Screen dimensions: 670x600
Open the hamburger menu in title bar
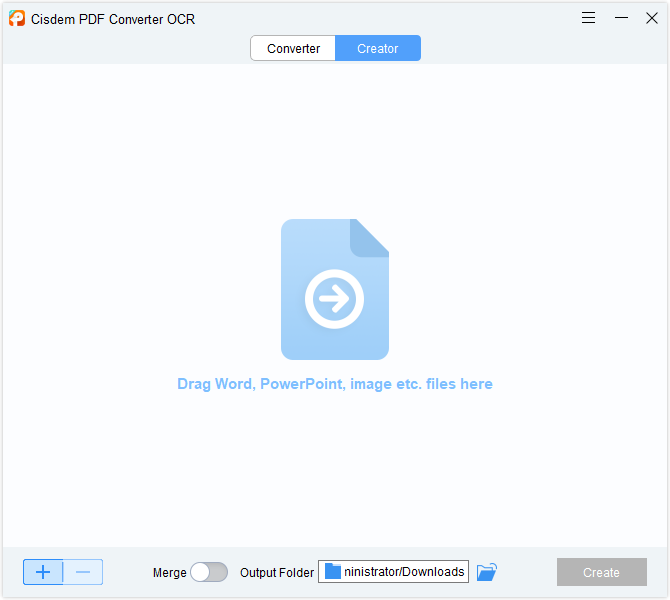tap(588, 18)
